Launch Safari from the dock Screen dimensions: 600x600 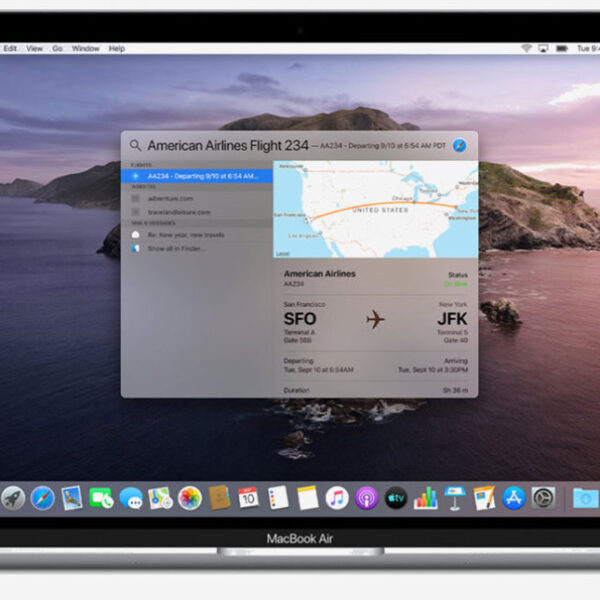pyautogui.click(x=42, y=498)
